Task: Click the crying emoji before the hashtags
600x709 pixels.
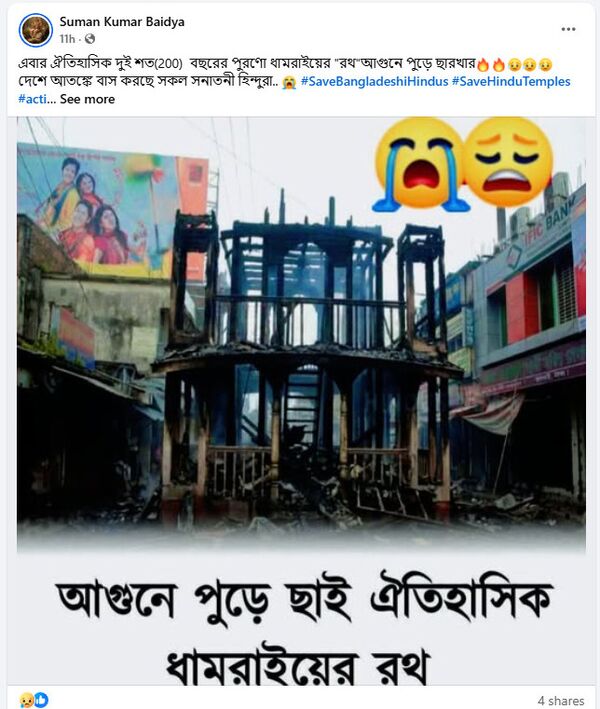Action: [289, 82]
